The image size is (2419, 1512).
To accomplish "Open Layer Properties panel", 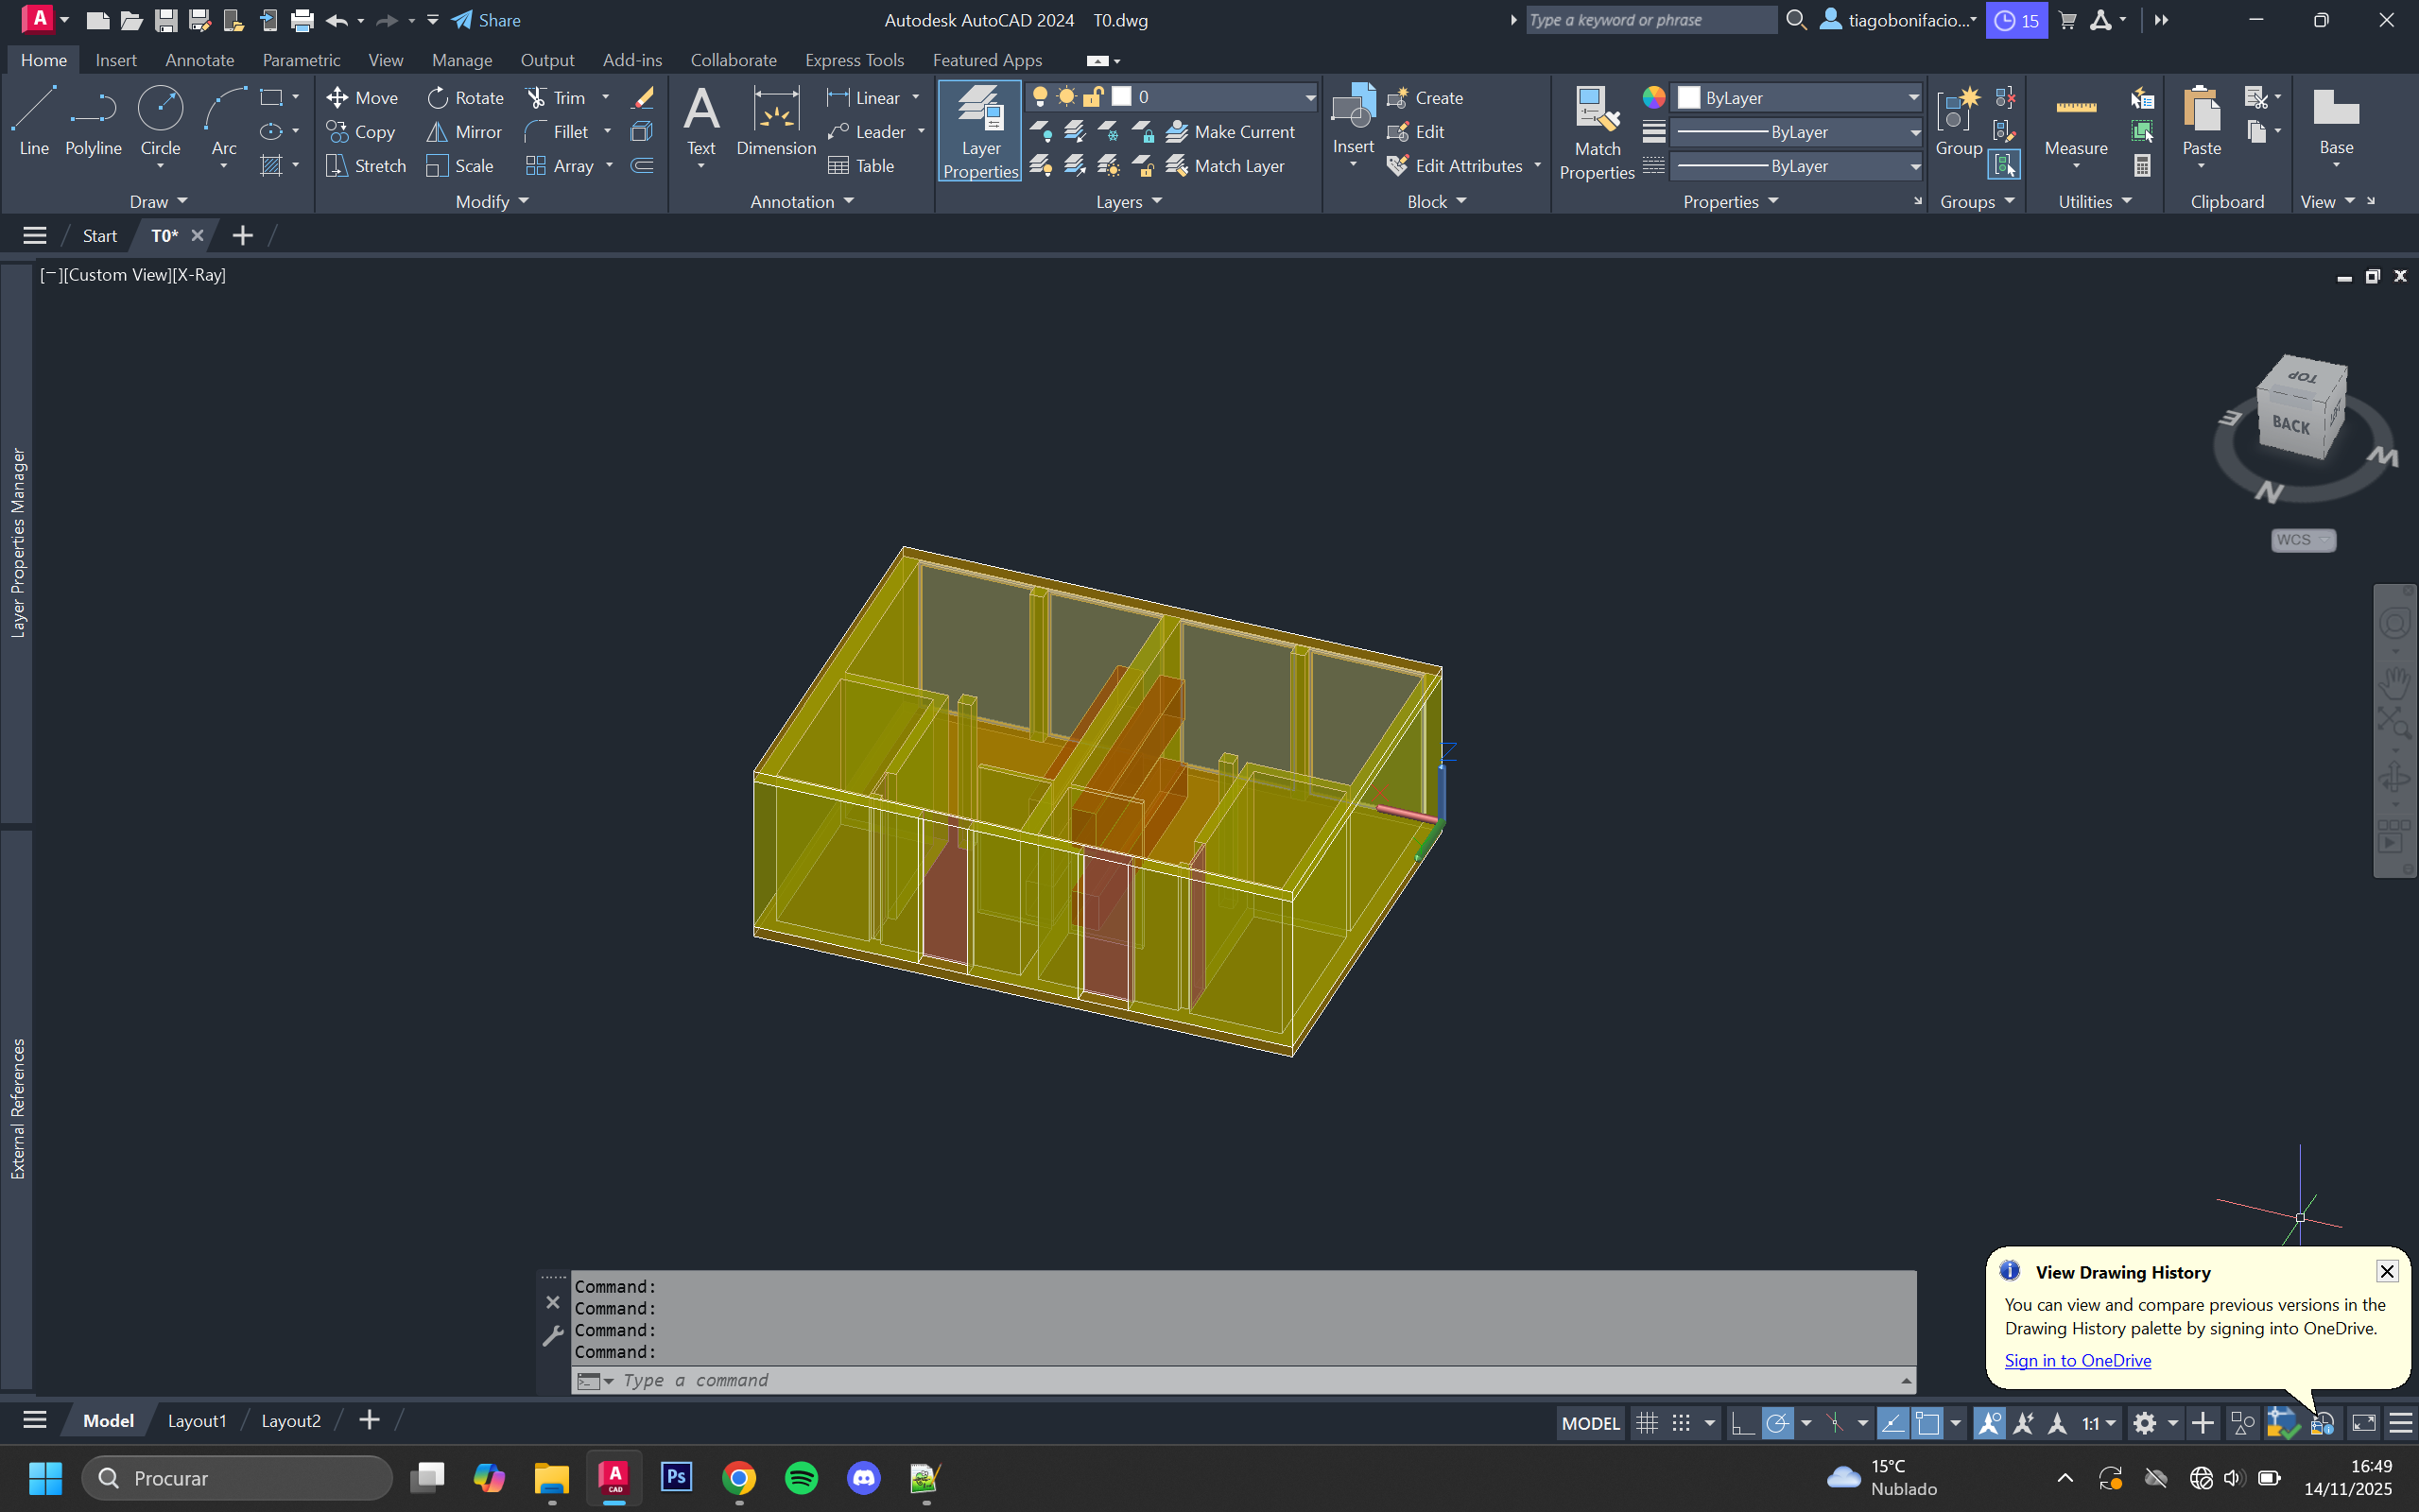I will (x=980, y=131).
